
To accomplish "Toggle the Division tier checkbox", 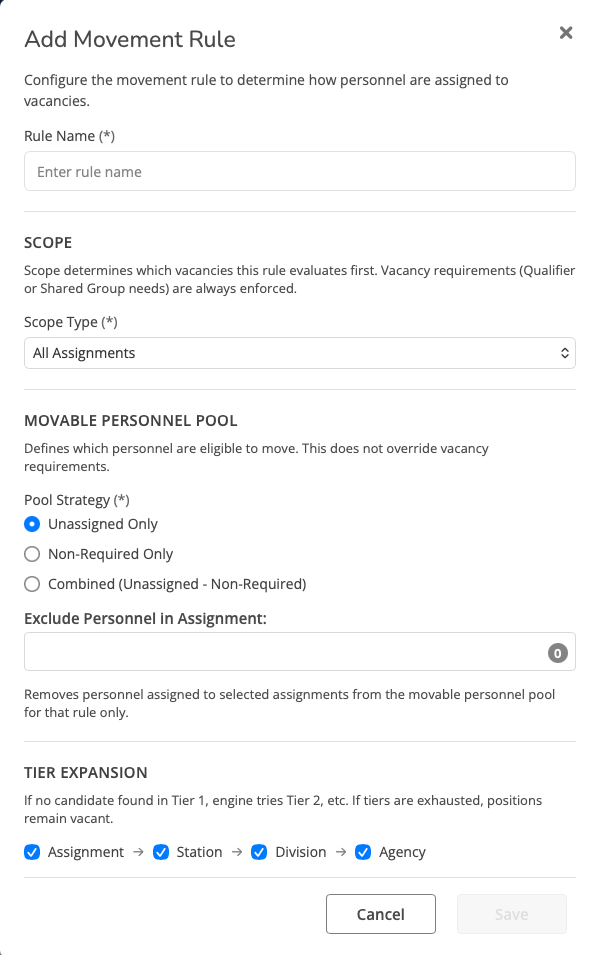I will pyautogui.click(x=259, y=852).
